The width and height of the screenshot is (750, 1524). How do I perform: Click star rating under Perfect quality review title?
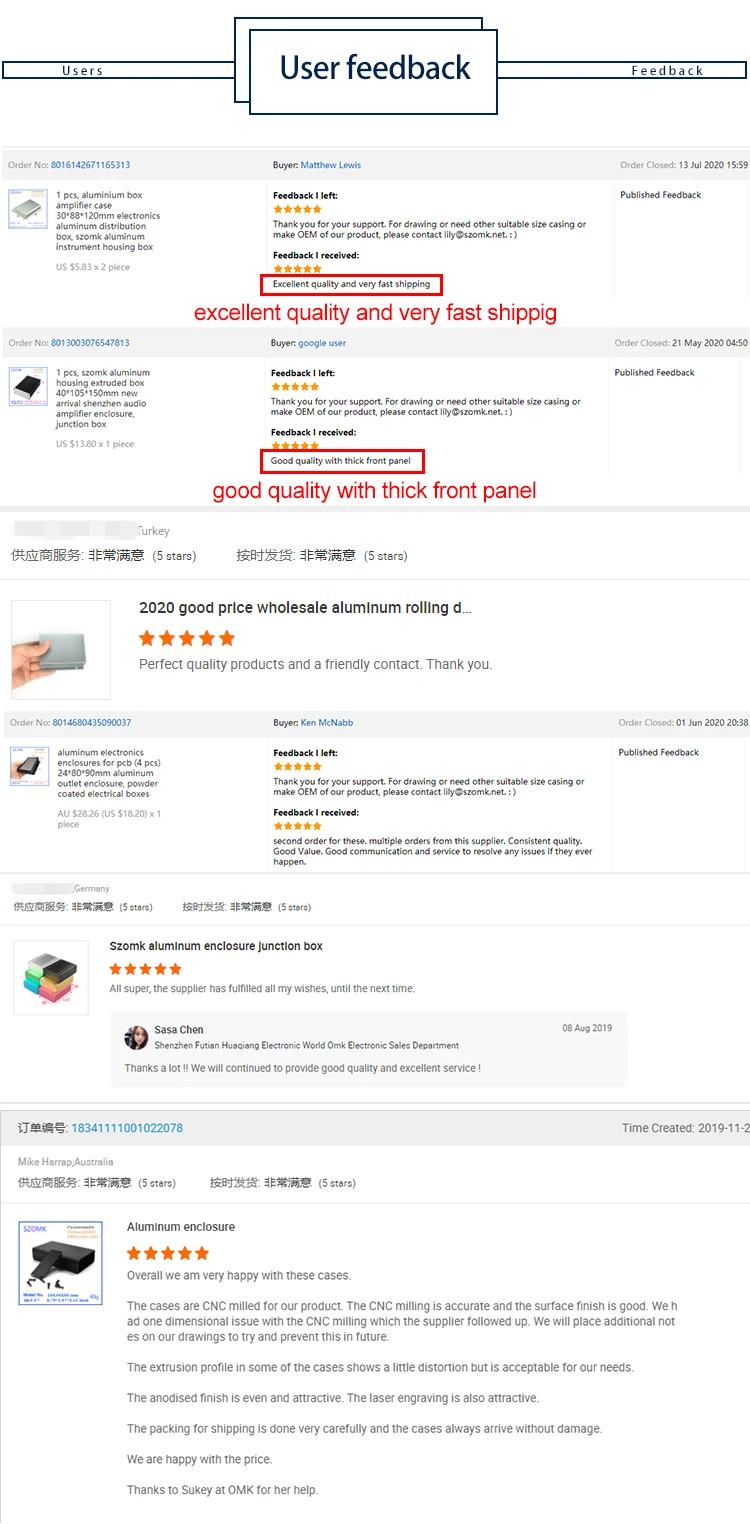187,638
